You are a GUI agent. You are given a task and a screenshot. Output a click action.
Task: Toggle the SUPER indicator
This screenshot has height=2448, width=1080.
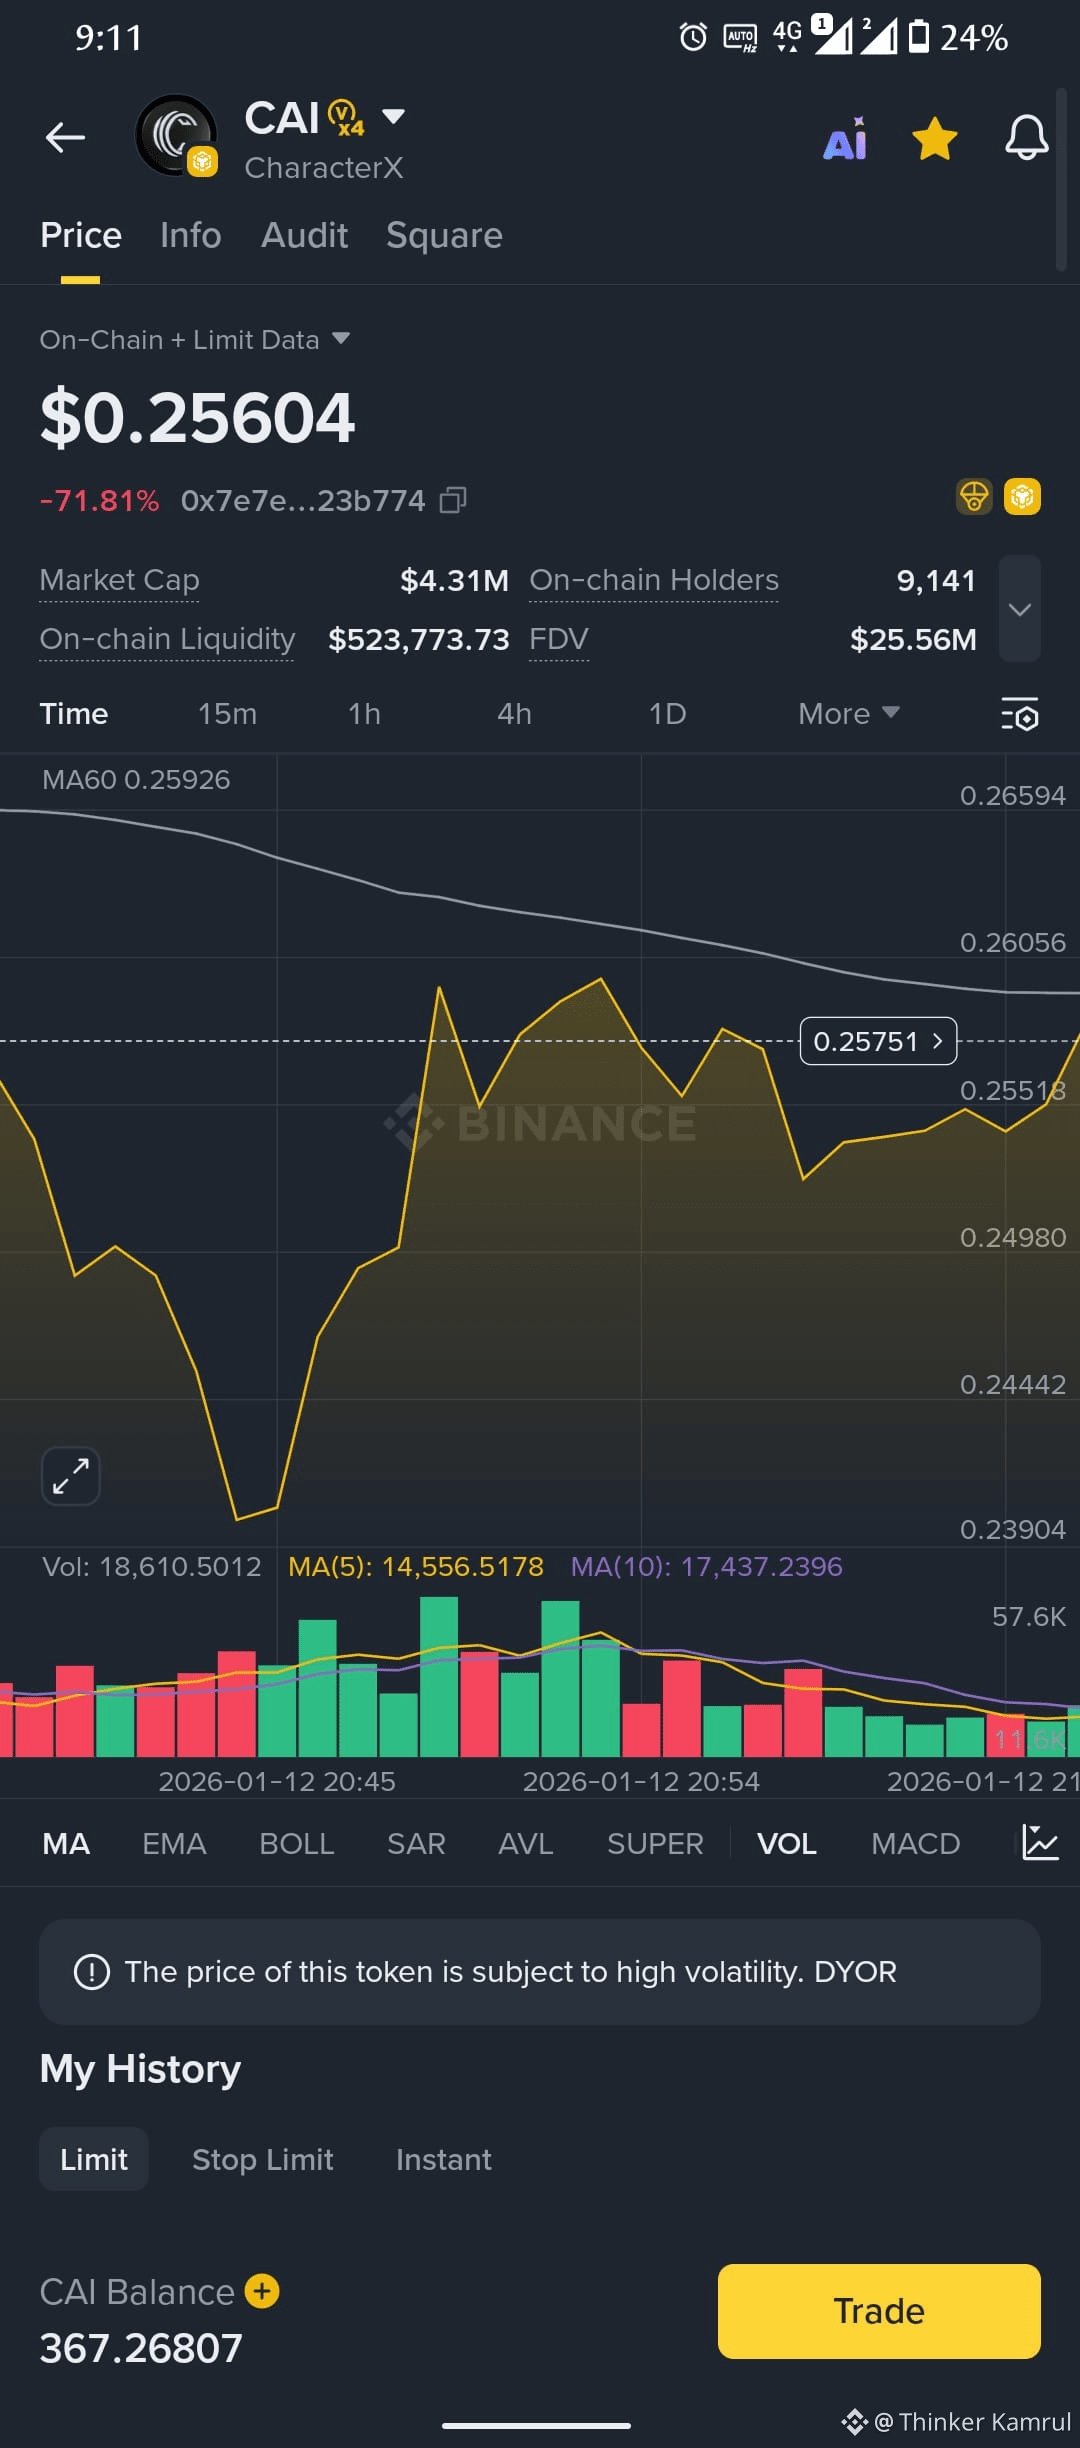[x=655, y=1843]
